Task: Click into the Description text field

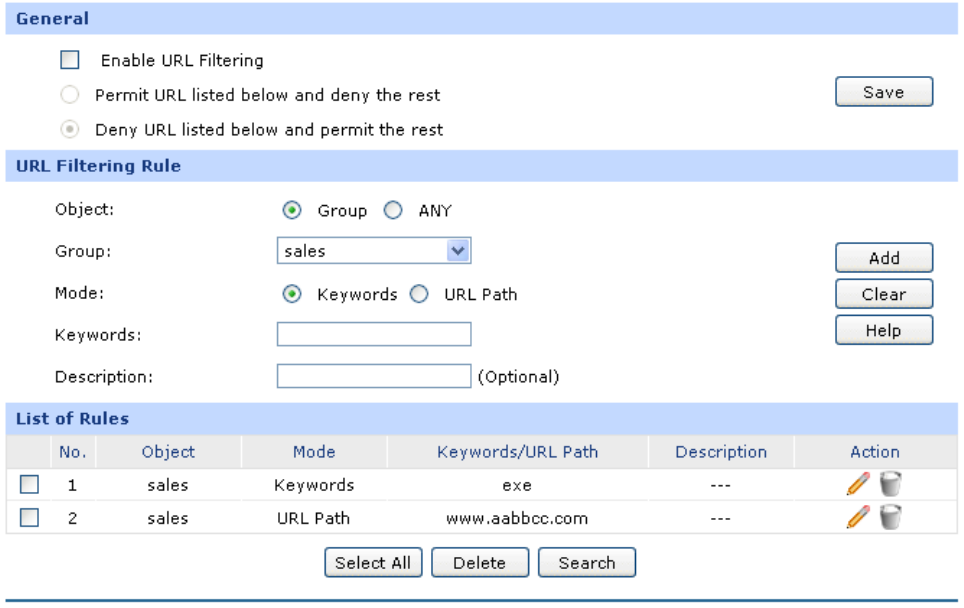Action: [373, 376]
